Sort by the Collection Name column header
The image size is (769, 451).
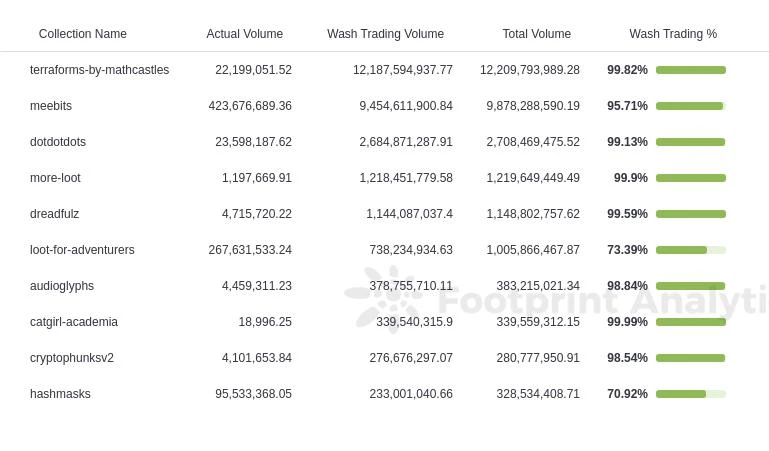(x=82, y=34)
